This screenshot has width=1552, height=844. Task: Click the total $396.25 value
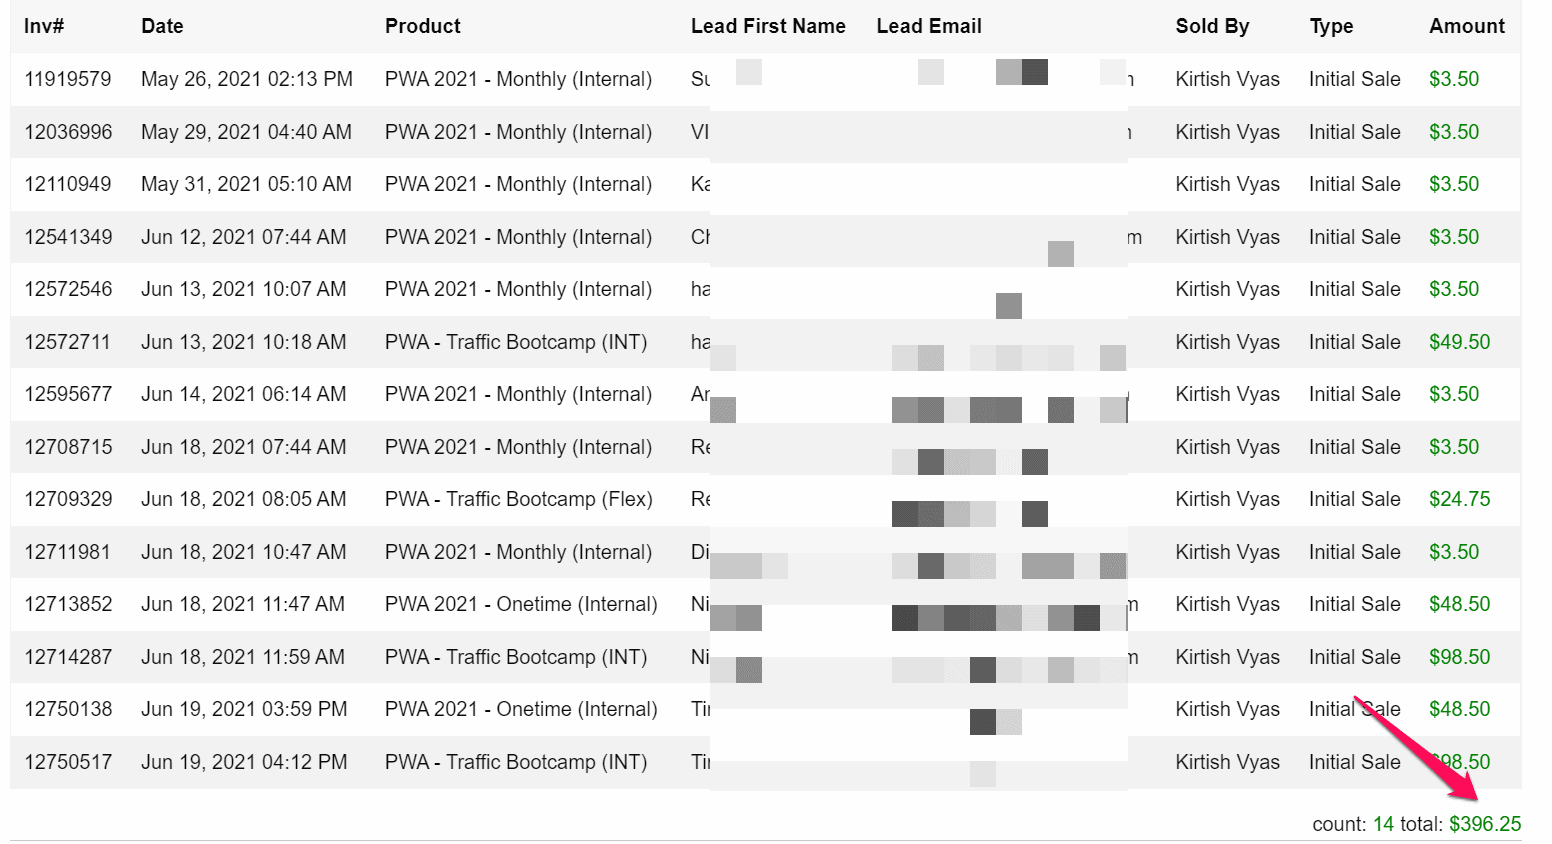tap(1485, 824)
